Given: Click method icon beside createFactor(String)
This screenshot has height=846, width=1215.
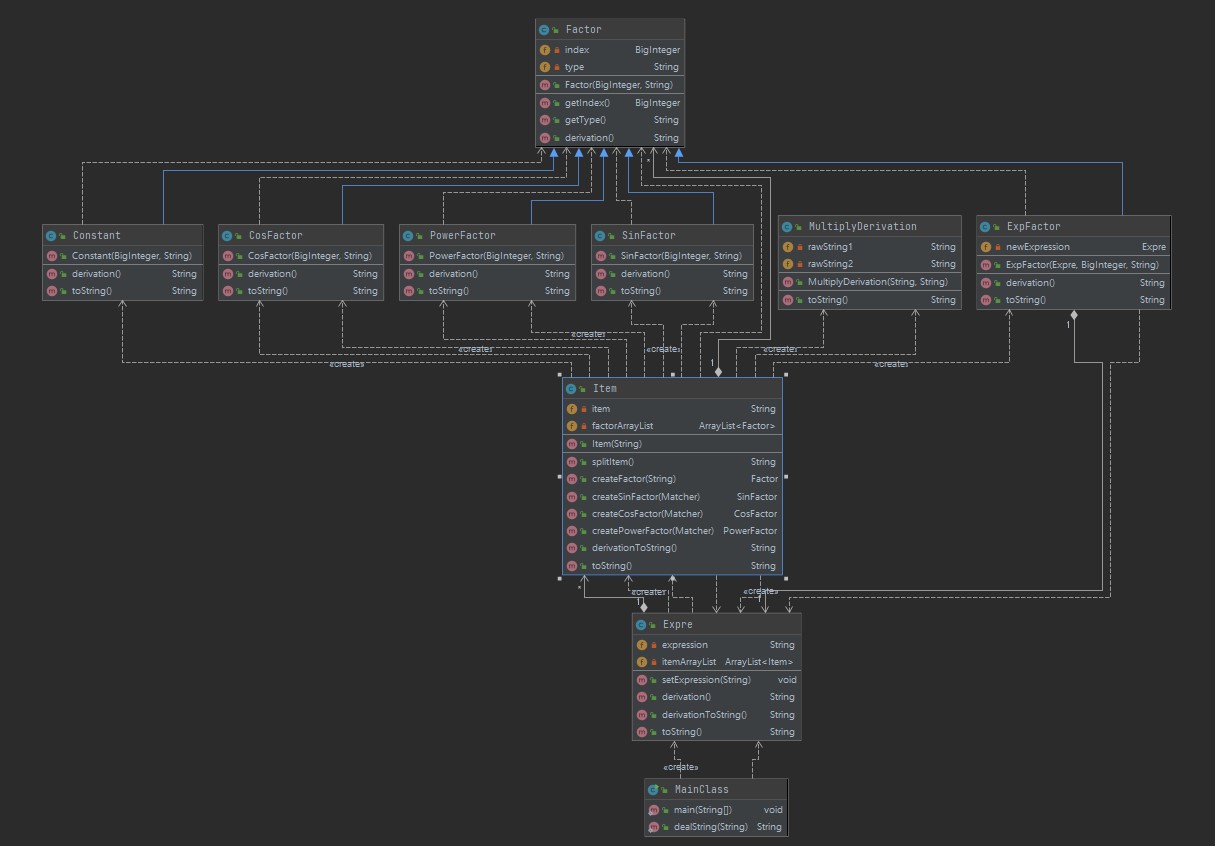Looking at the screenshot, I should pos(572,479).
